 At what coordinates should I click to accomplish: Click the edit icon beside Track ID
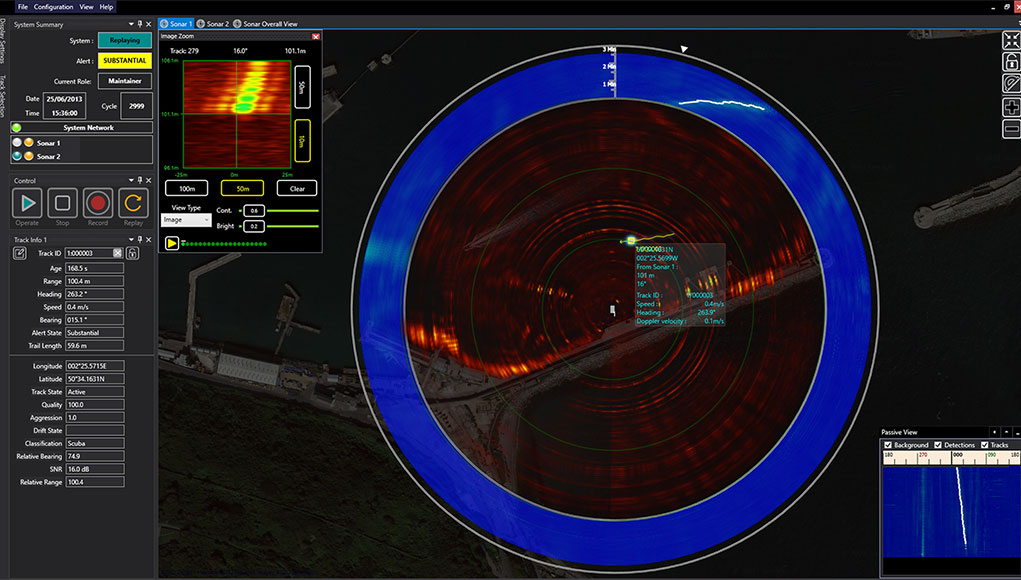19,253
